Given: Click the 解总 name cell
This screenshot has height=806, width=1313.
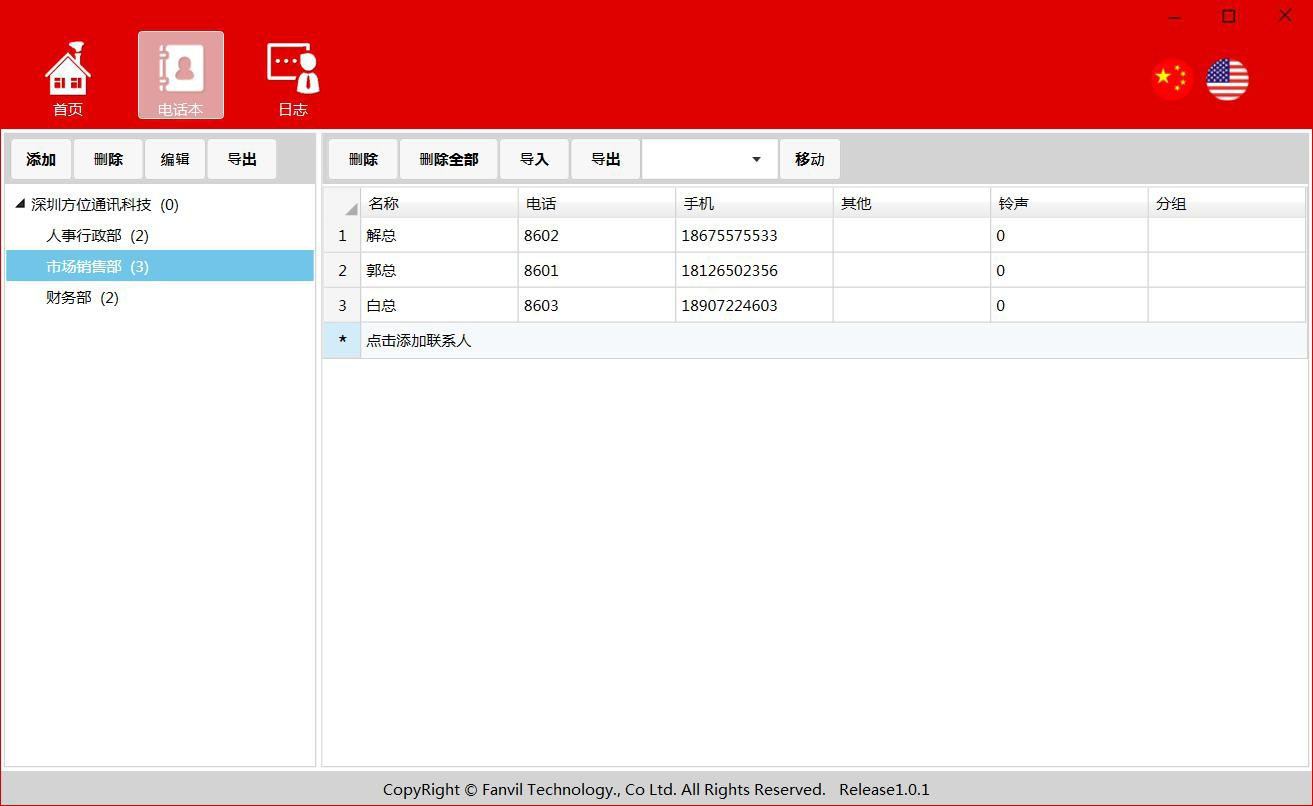Looking at the screenshot, I should click(438, 236).
